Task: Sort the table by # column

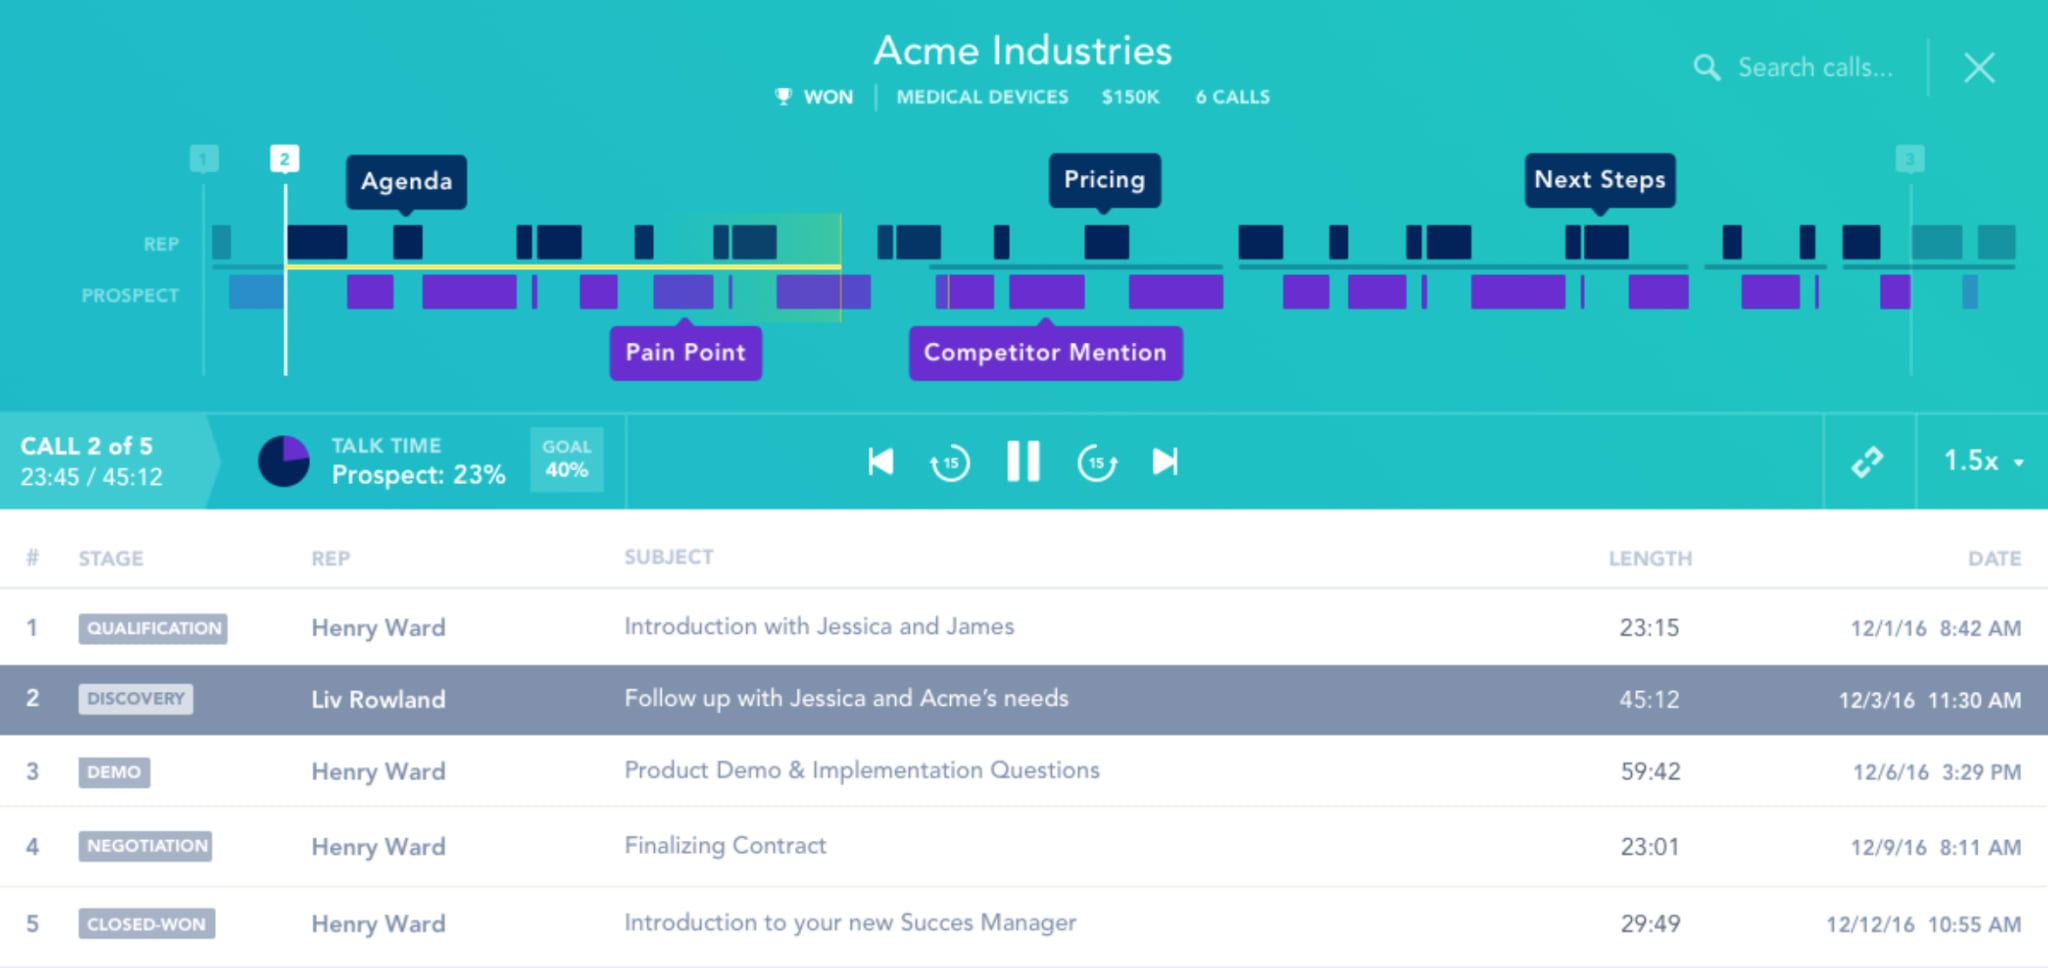Action: click(x=32, y=558)
